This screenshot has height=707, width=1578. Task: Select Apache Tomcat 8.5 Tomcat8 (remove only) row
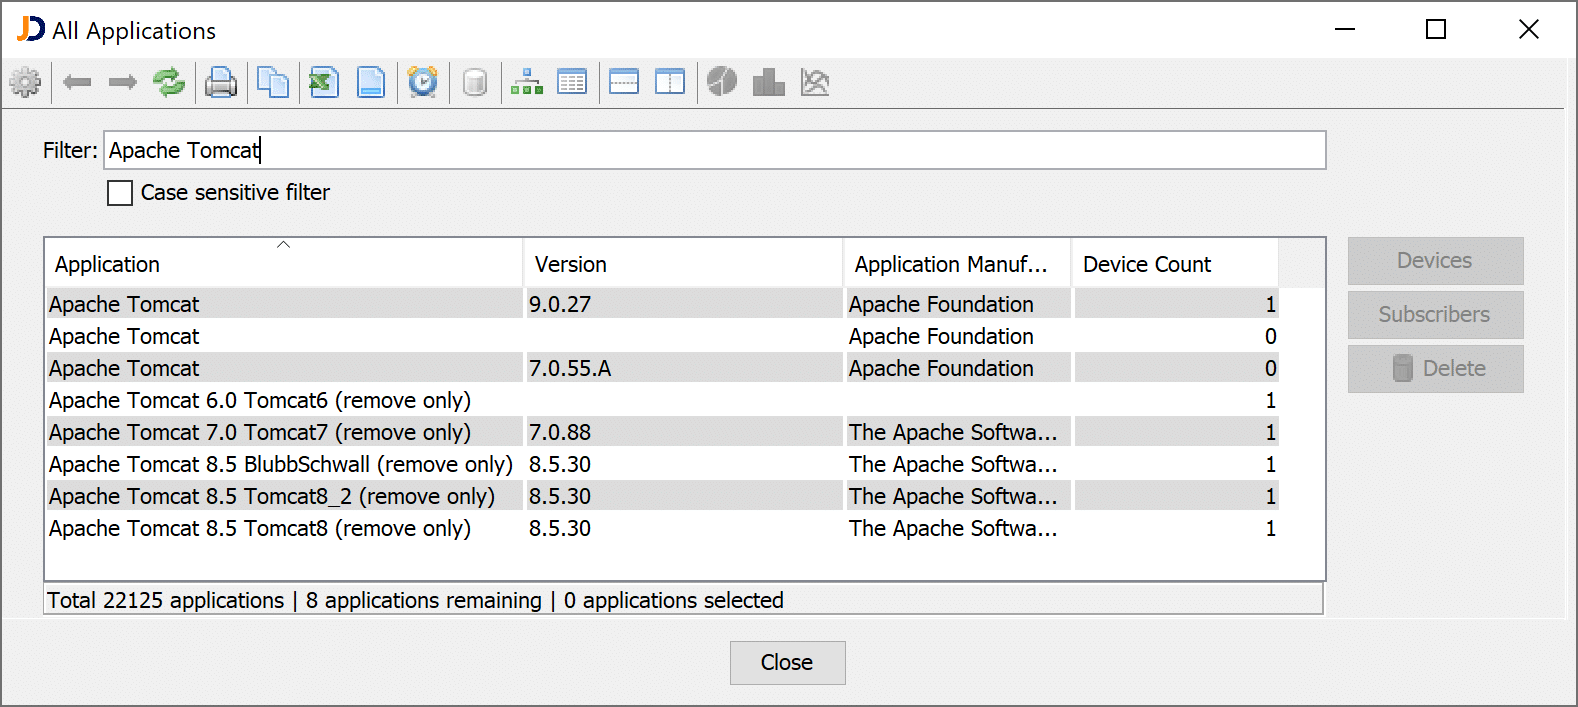coord(662,528)
